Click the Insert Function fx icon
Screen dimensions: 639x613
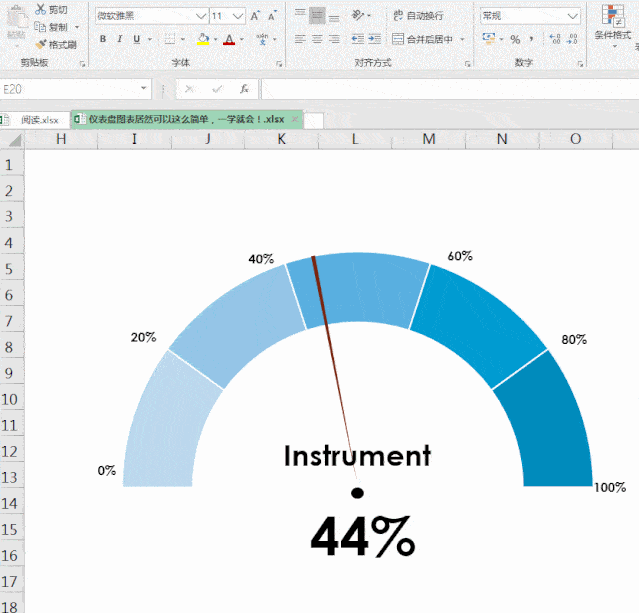pyautogui.click(x=244, y=89)
